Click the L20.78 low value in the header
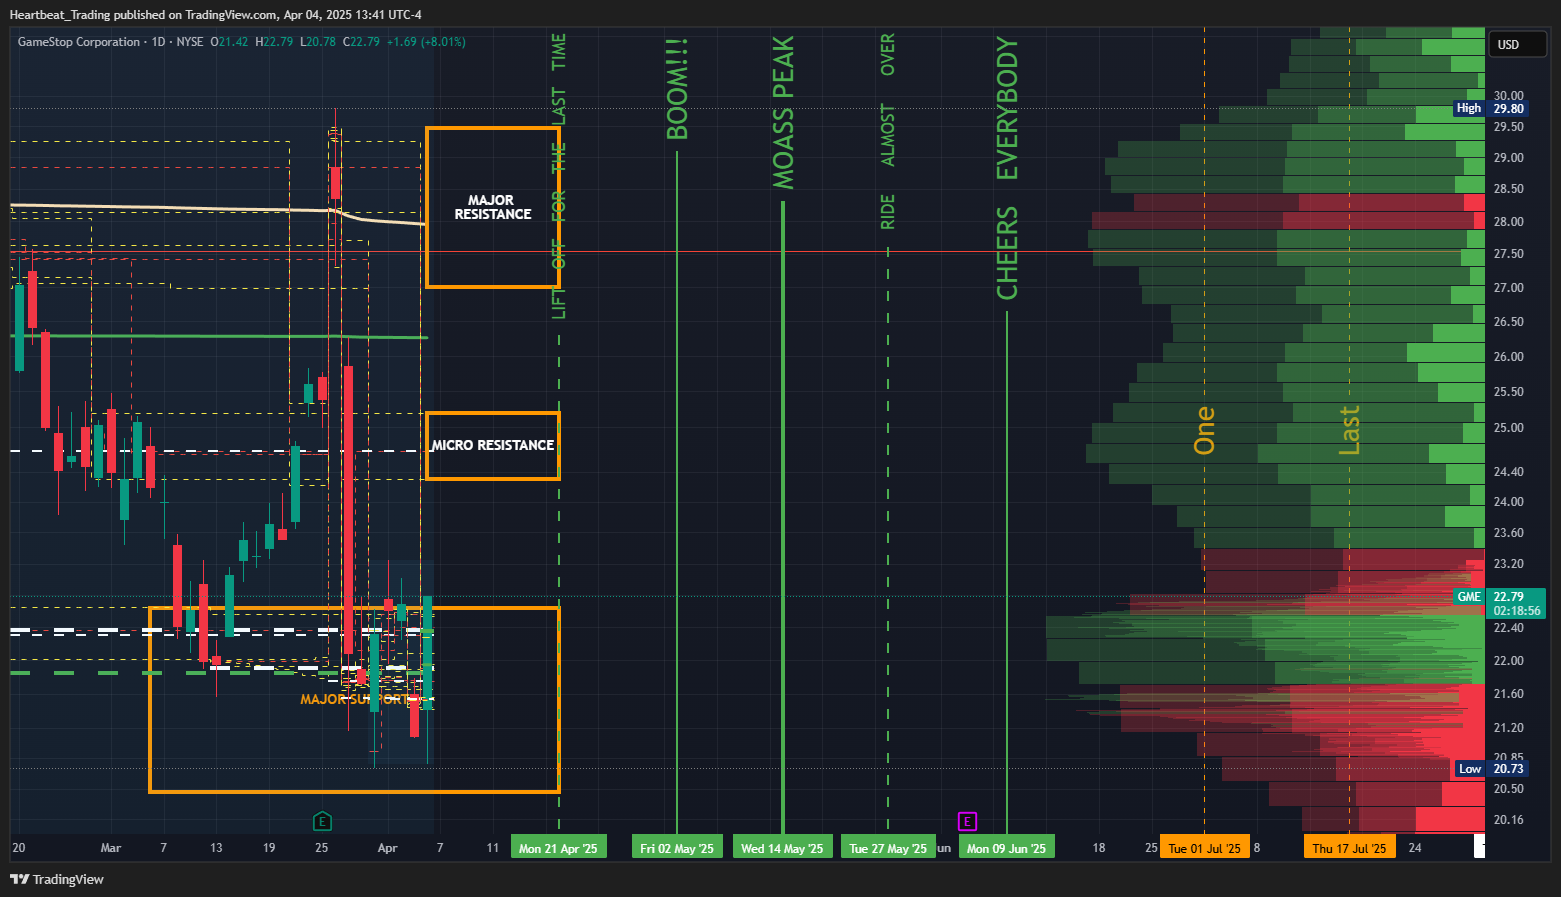This screenshot has height=897, width=1561. 318,42
